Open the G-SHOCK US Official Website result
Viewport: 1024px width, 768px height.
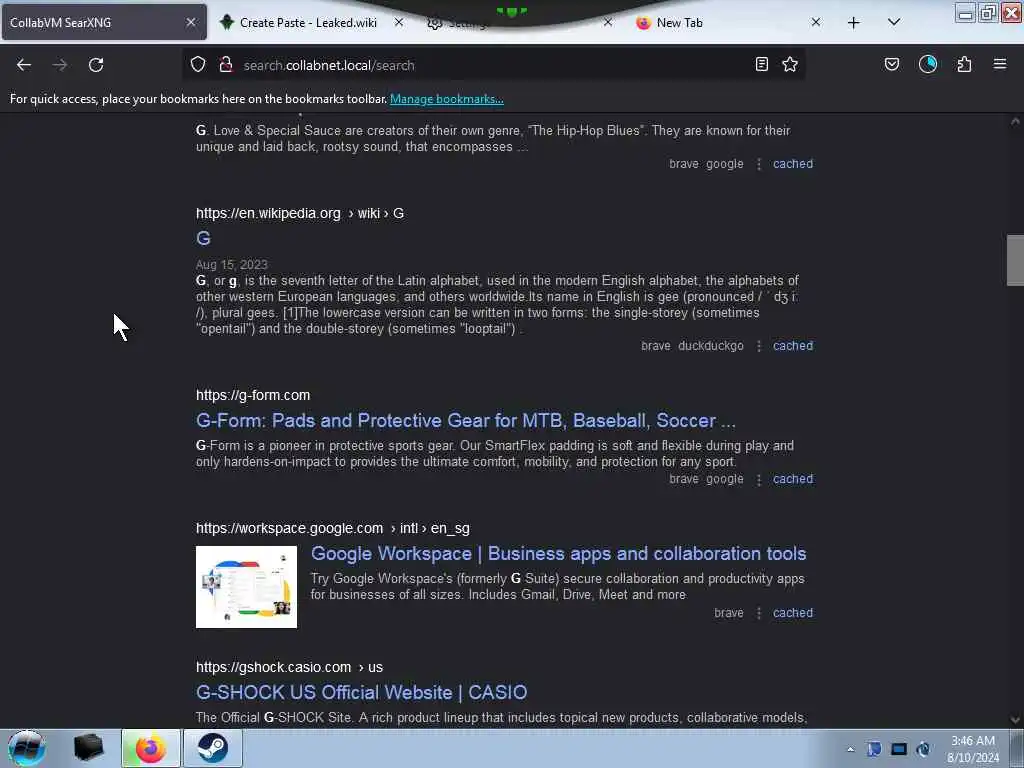click(x=361, y=692)
